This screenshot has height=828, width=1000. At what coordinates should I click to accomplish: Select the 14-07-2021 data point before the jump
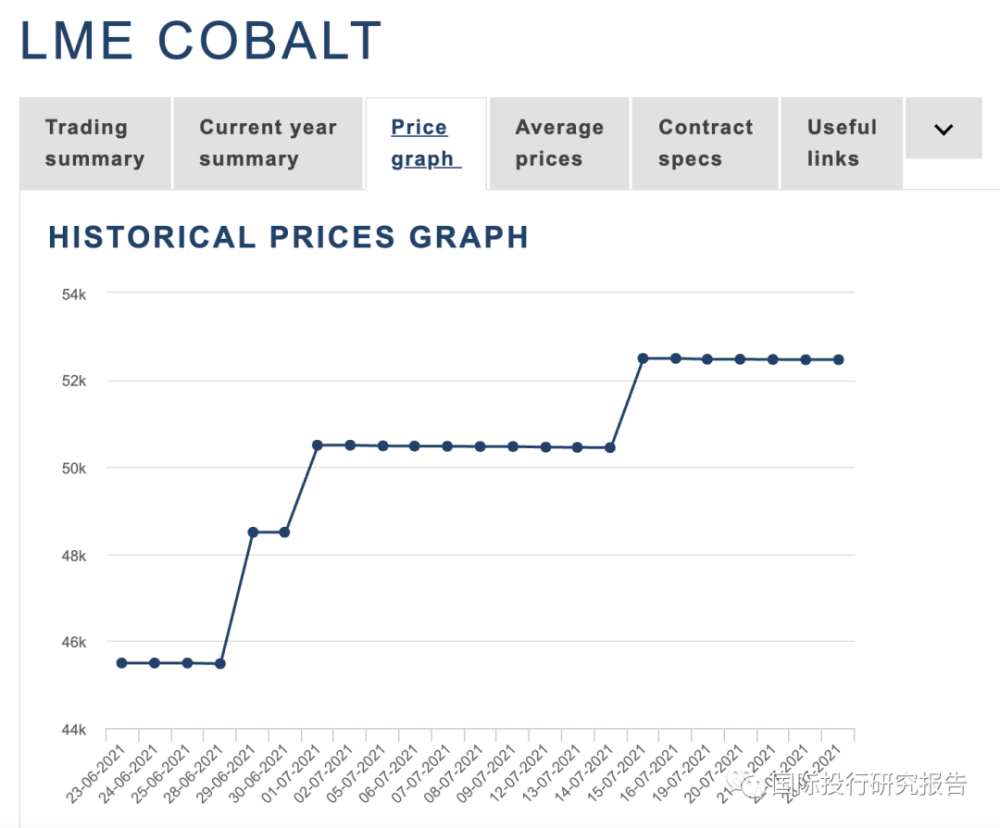point(610,447)
